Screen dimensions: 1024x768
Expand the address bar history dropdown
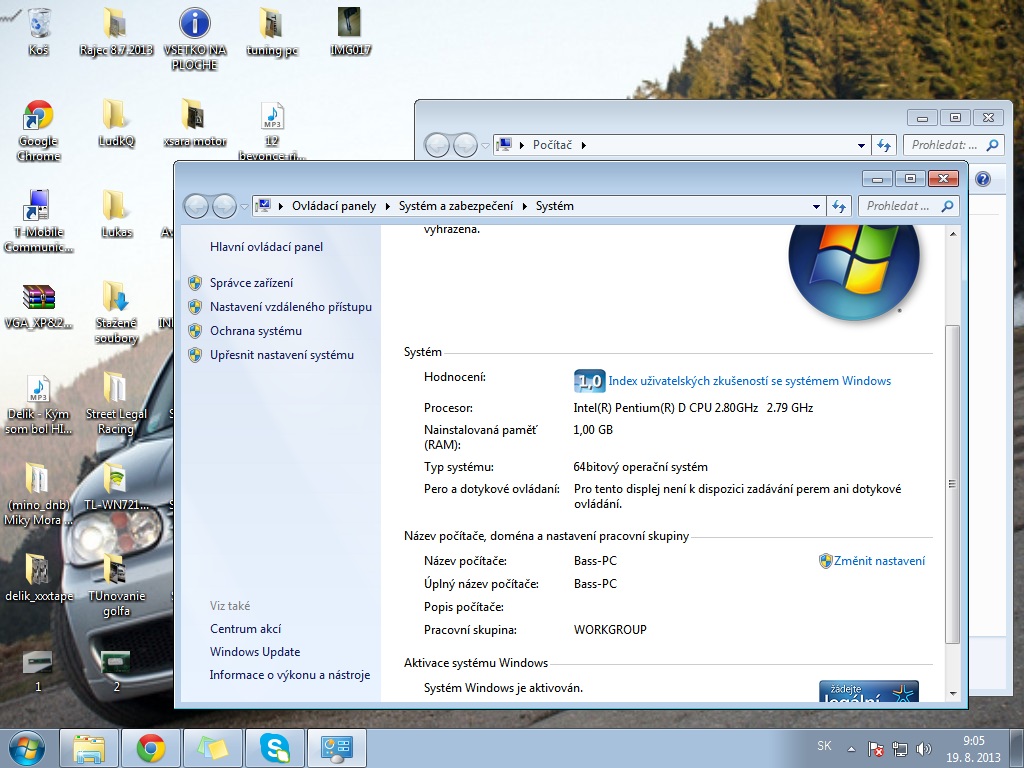point(816,206)
